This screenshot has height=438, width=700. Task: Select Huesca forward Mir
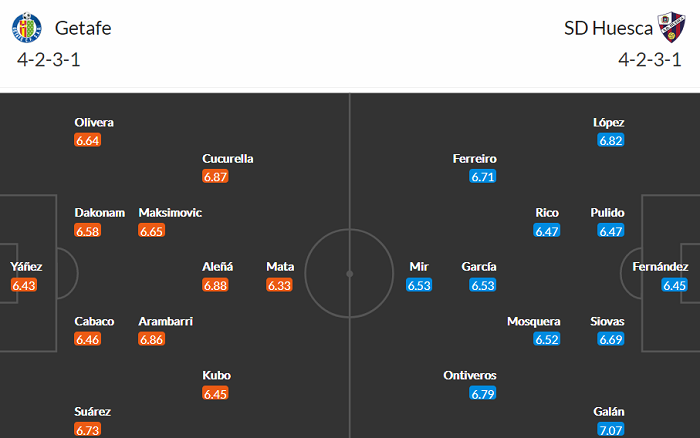[x=419, y=267]
